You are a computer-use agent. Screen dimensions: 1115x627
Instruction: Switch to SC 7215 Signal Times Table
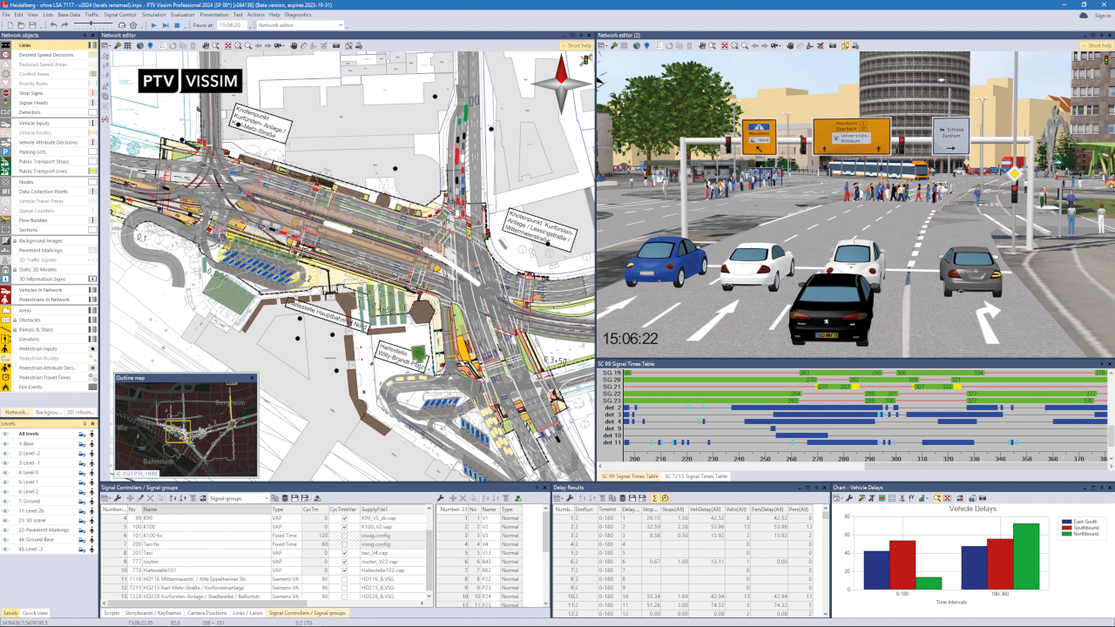[696, 476]
